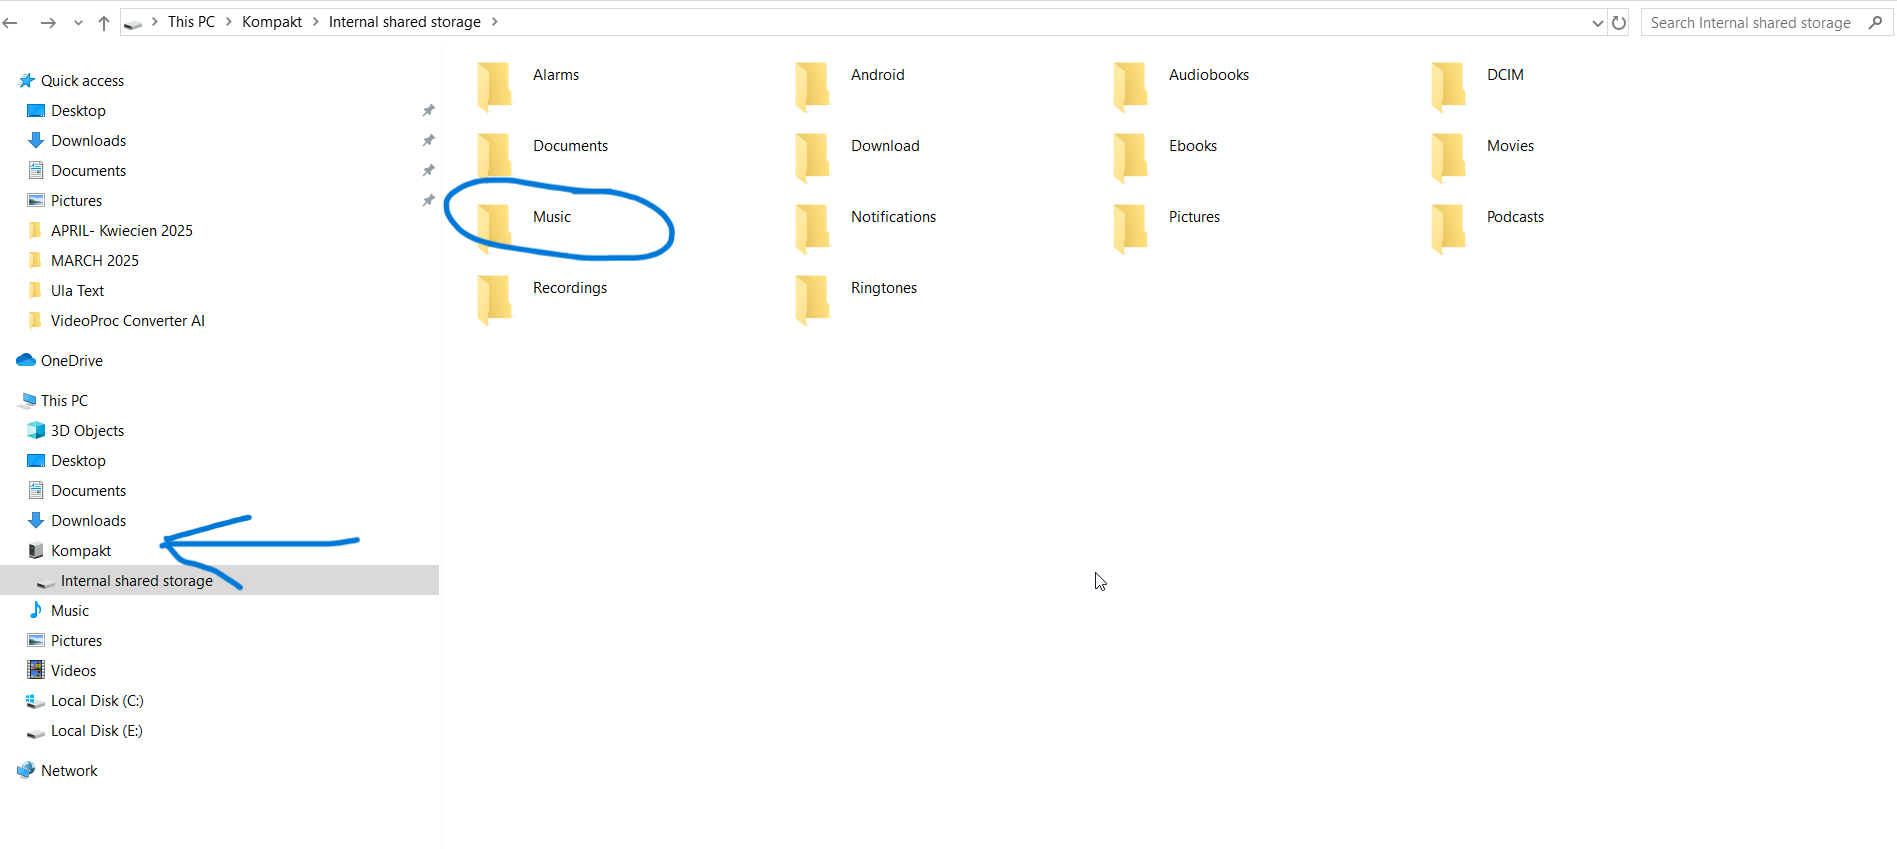Open the Alarms folder icon
Viewport: 1897px width, 849px height.
coord(494,86)
